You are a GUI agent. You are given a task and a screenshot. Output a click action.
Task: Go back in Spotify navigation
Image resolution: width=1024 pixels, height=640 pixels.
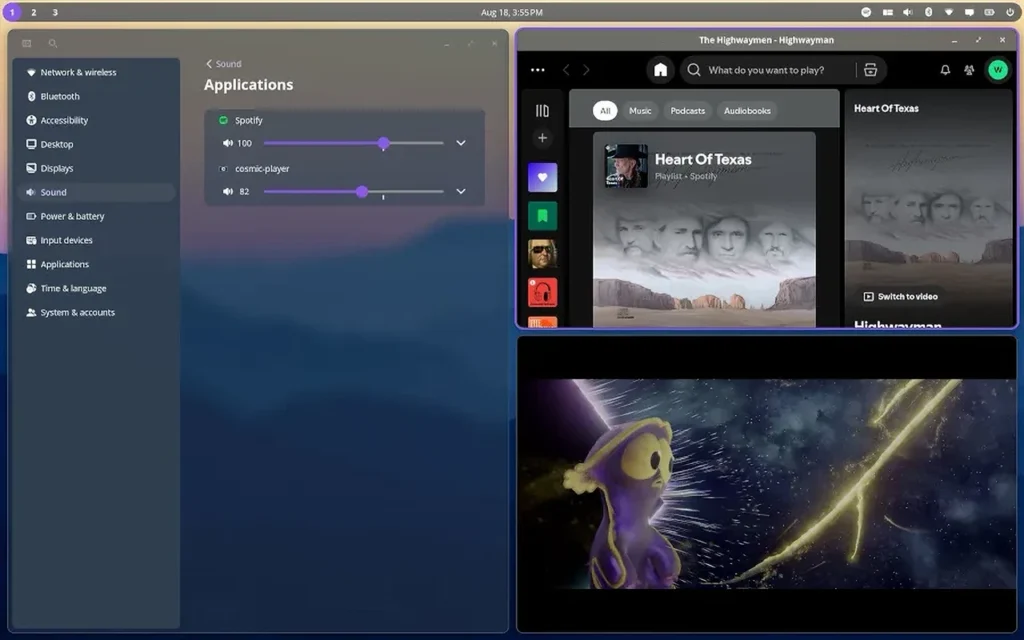[x=566, y=70]
